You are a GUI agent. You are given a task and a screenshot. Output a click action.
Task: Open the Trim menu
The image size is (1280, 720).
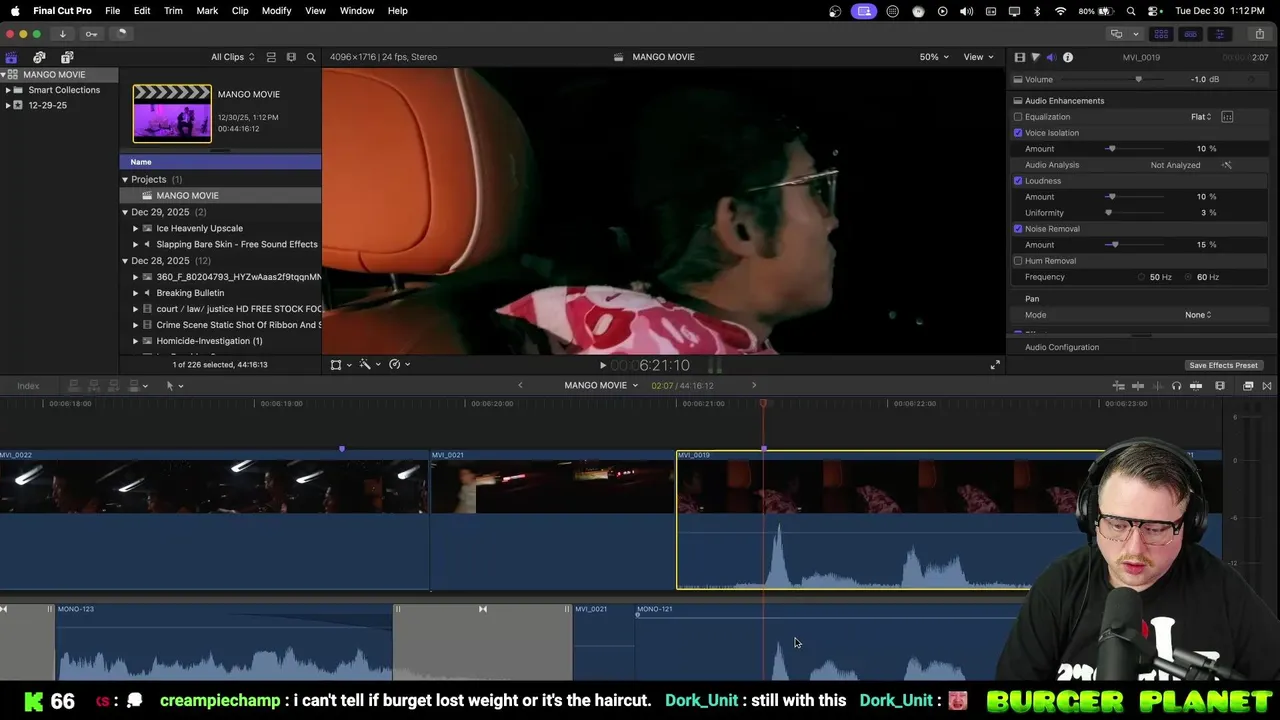[173, 11]
